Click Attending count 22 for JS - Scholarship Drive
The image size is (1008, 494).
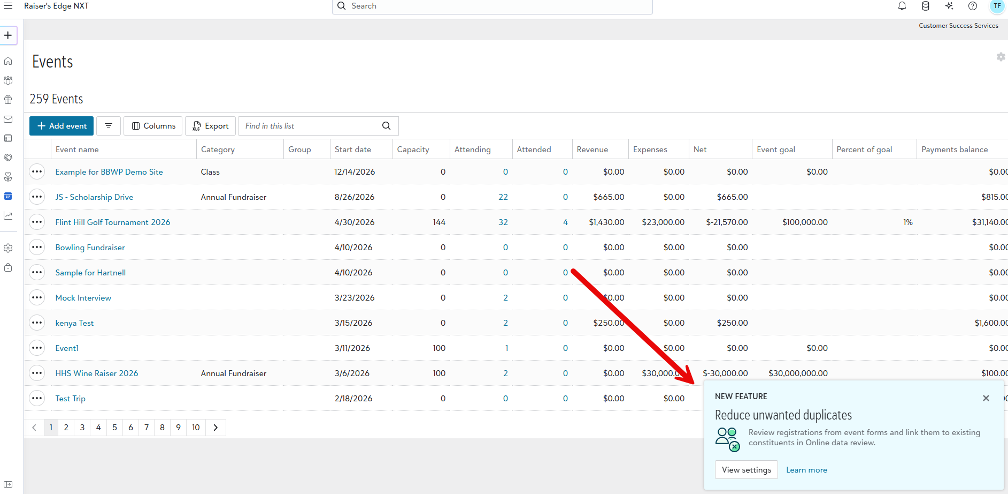pos(503,197)
